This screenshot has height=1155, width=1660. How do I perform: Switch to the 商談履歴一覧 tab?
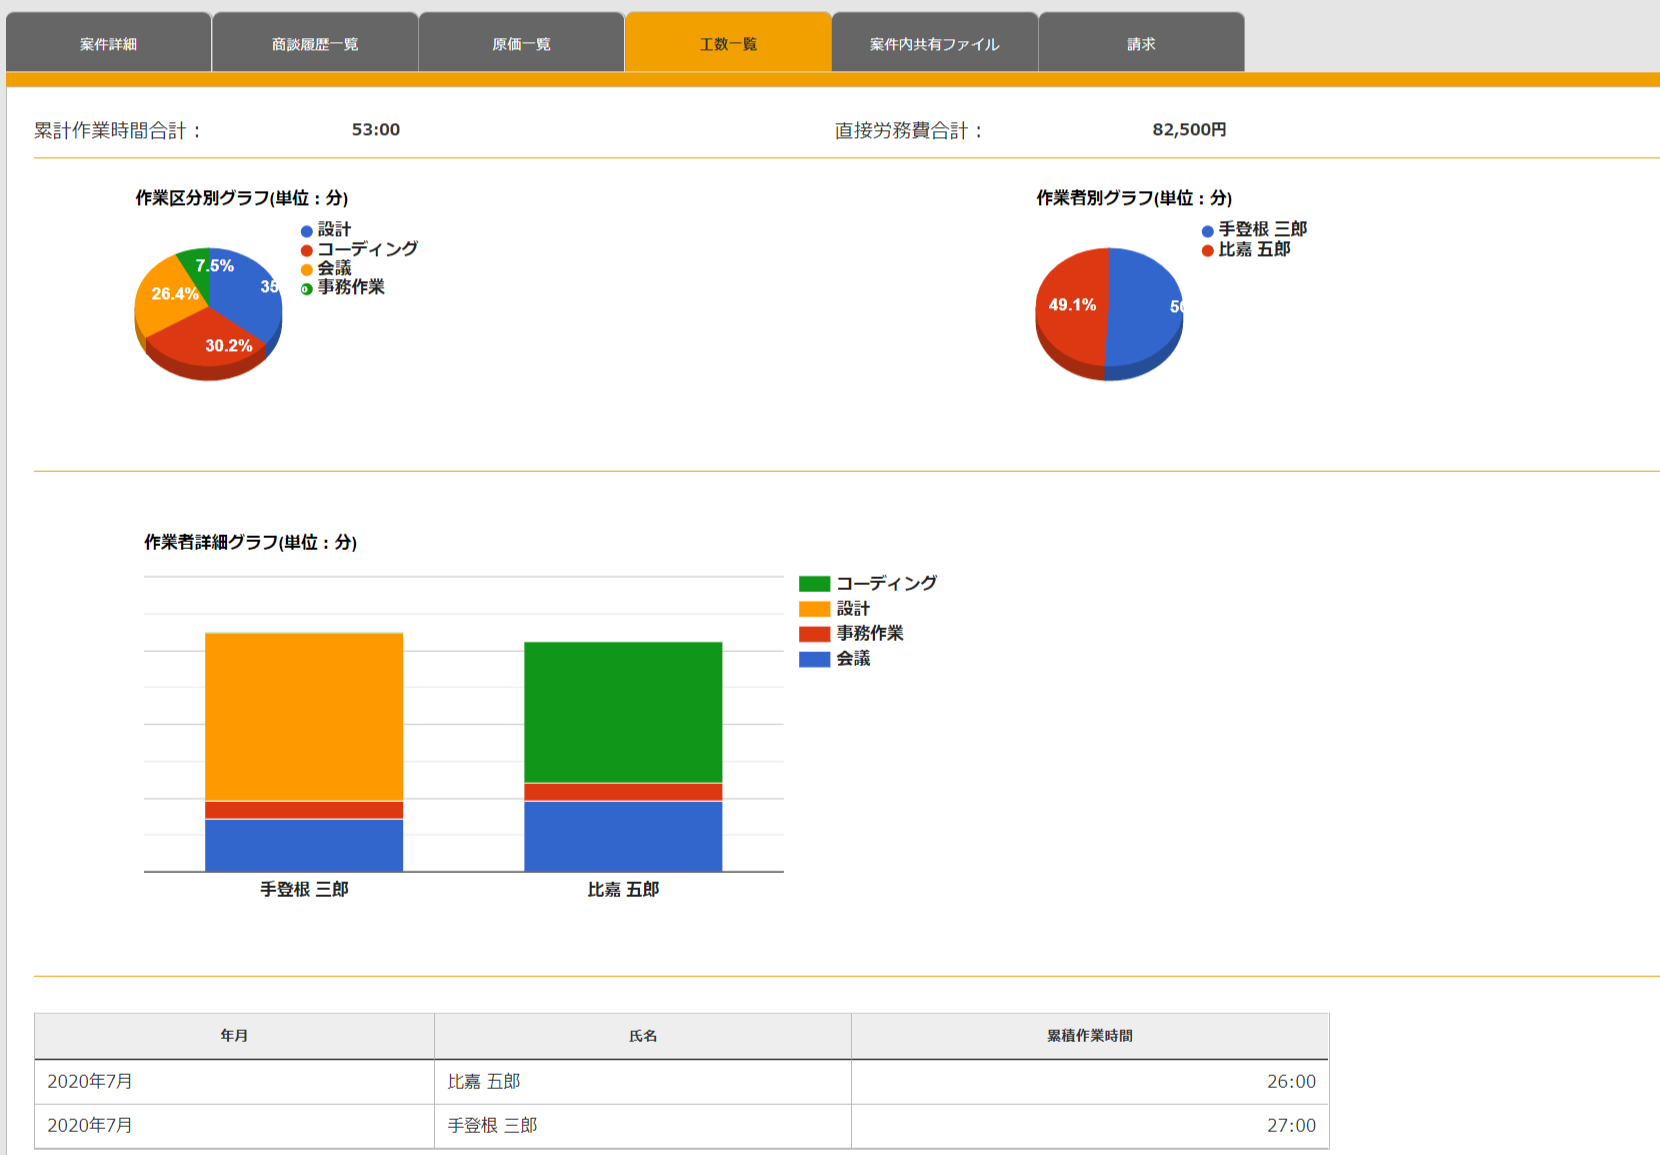(x=315, y=43)
